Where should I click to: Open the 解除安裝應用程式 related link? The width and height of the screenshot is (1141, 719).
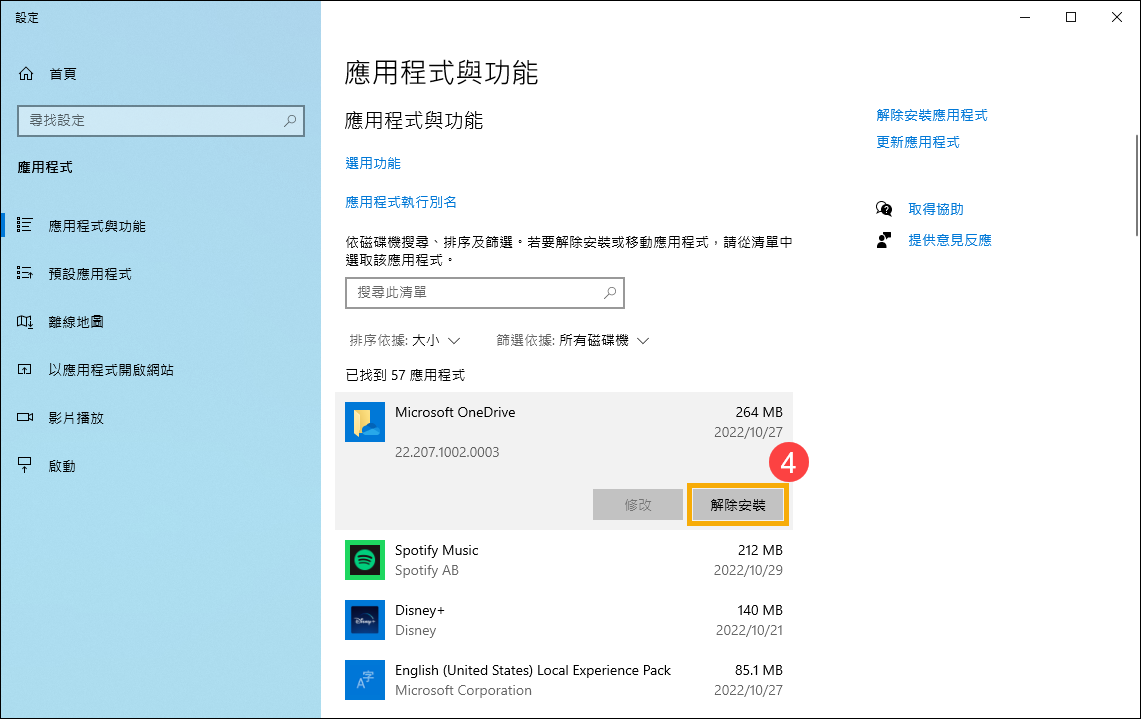pos(931,115)
